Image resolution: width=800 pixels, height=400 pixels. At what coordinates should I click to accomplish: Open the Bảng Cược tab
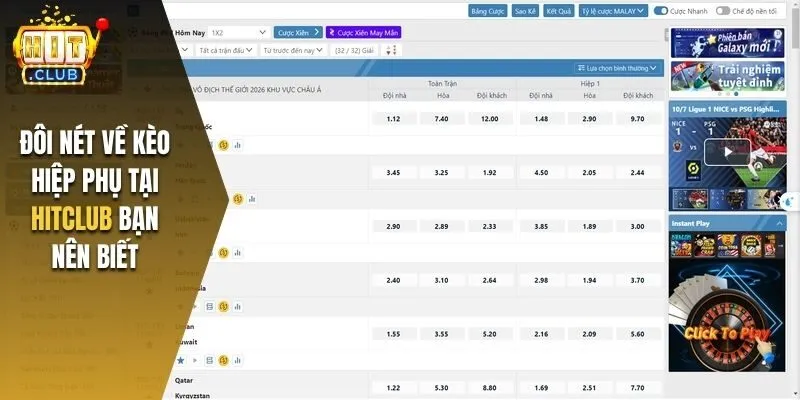pyautogui.click(x=488, y=11)
